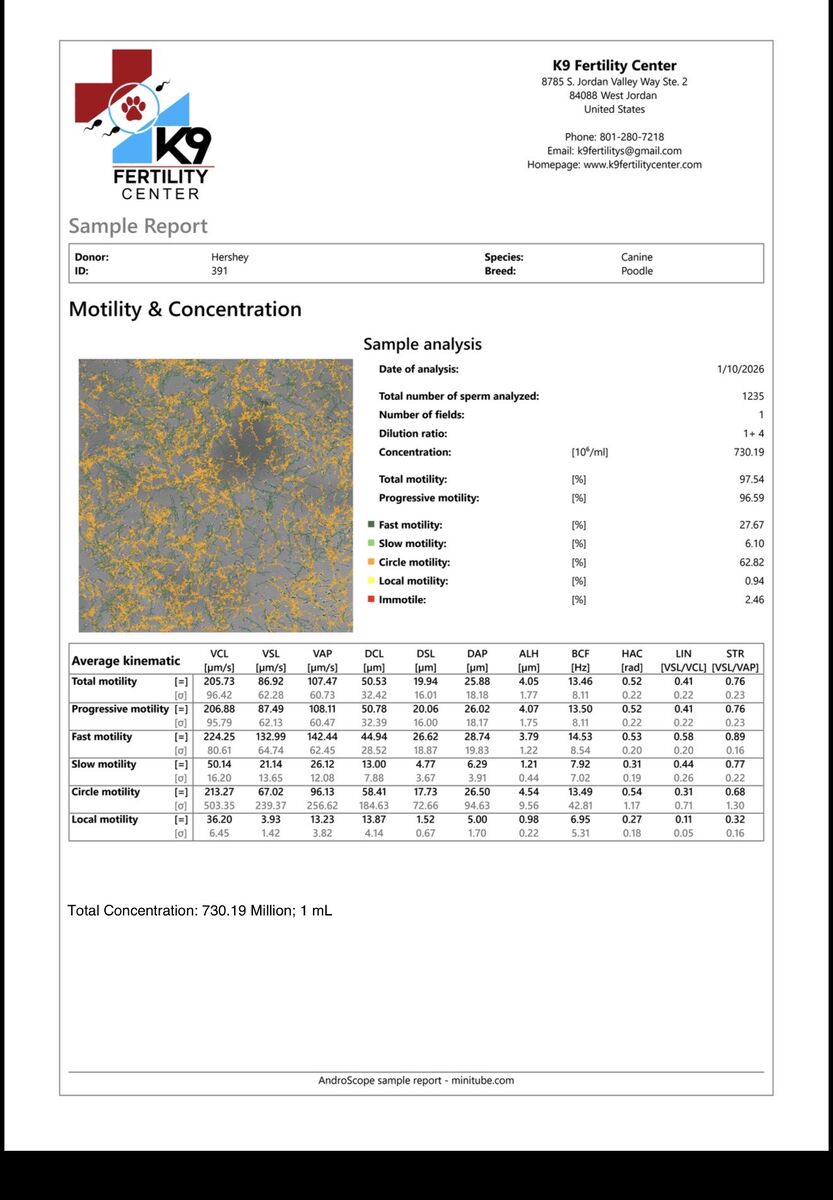The height and width of the screenshot is (1200, 833).
Task: Click the orange Circle motility legend square
Action: pos(371,563)
